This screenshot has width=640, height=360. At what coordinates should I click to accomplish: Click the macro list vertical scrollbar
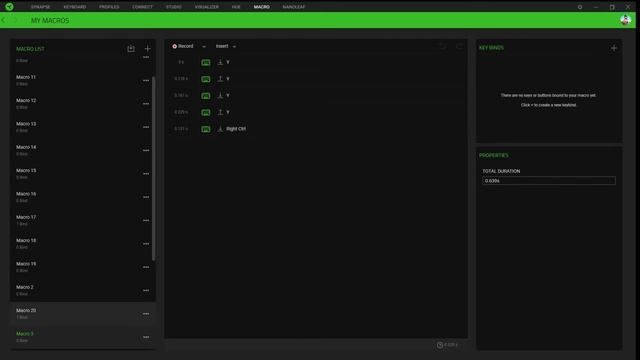(x=153, y=168)
